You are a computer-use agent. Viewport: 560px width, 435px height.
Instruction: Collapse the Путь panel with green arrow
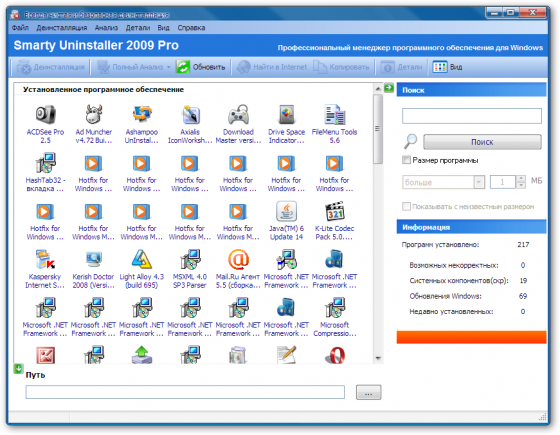(18, 368)
